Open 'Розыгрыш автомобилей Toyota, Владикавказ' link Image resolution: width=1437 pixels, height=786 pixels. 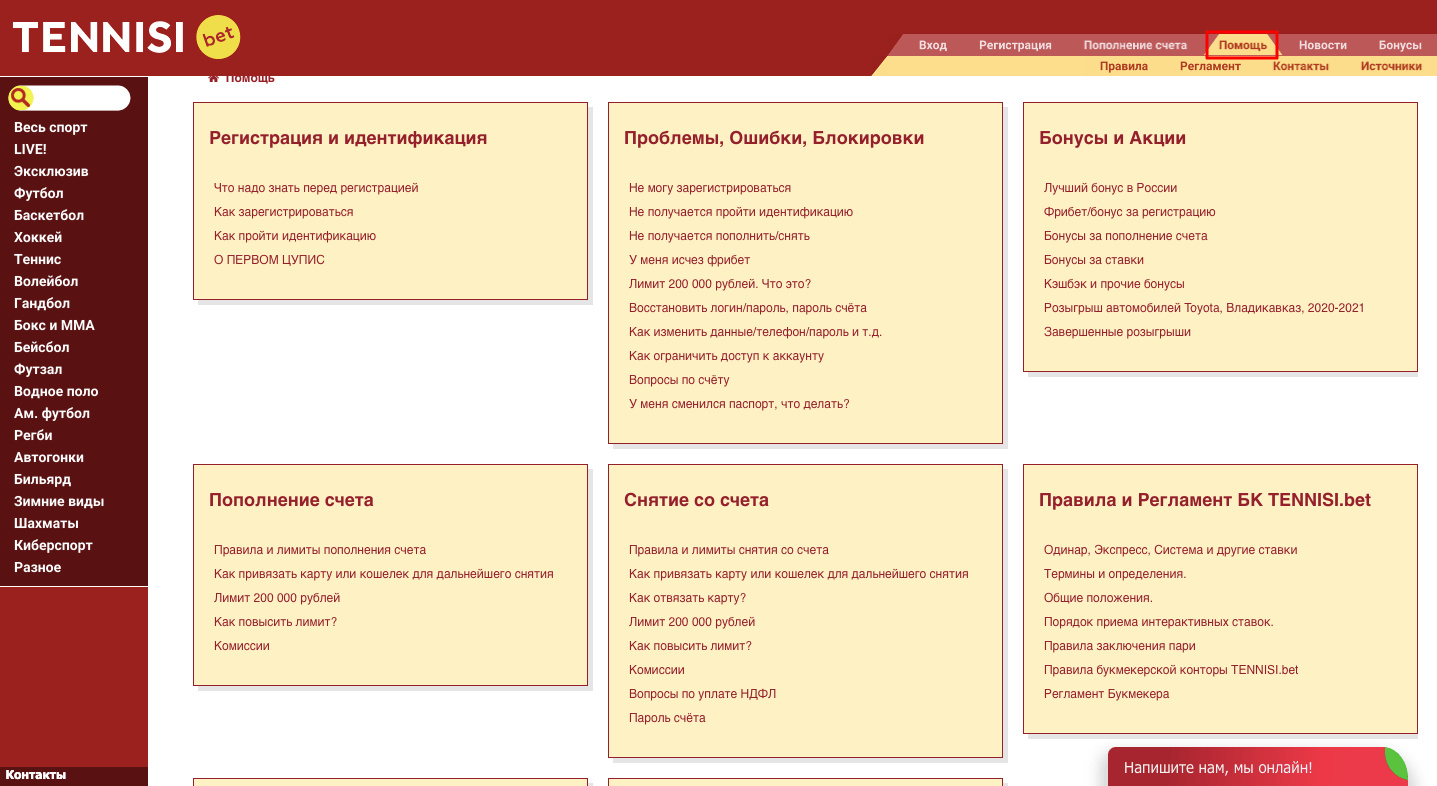pos(1204,307)
